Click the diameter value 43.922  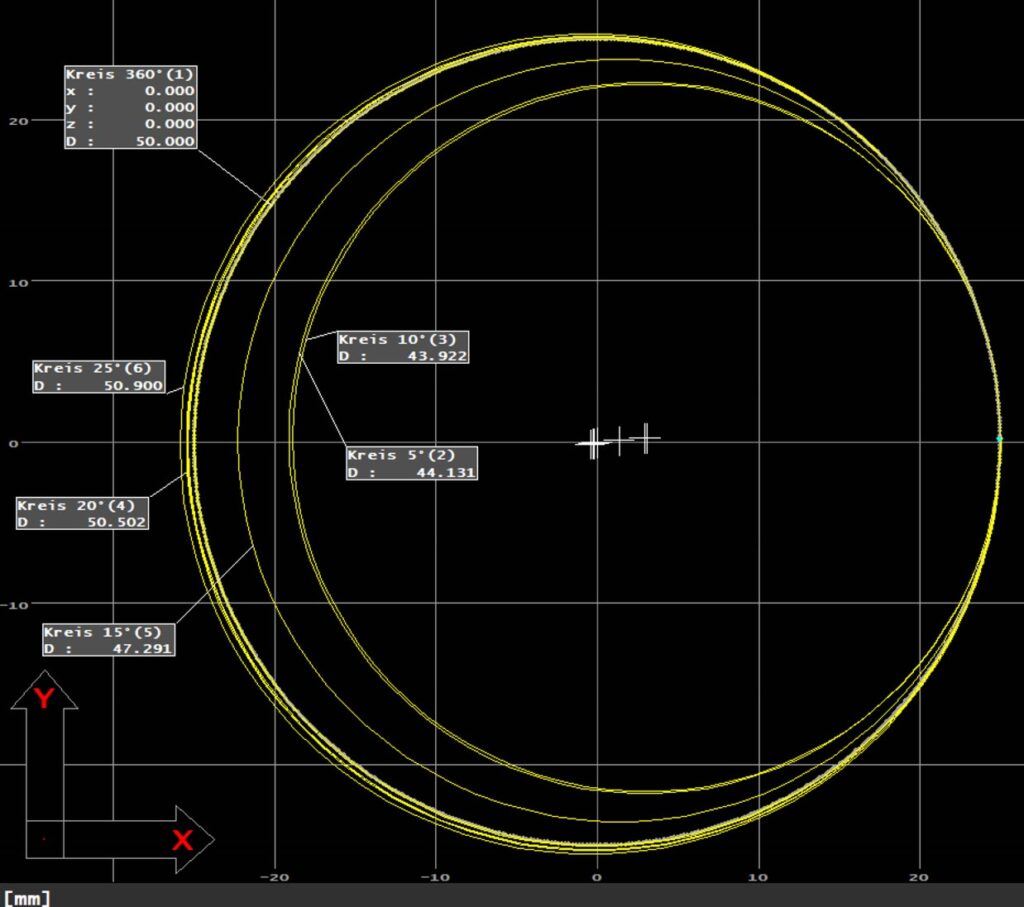[x=436, y=356]
